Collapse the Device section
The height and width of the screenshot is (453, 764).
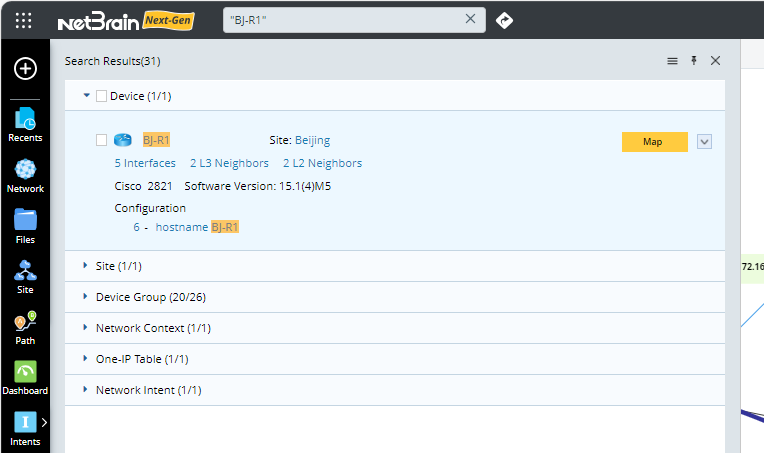[x=87, y=95]
